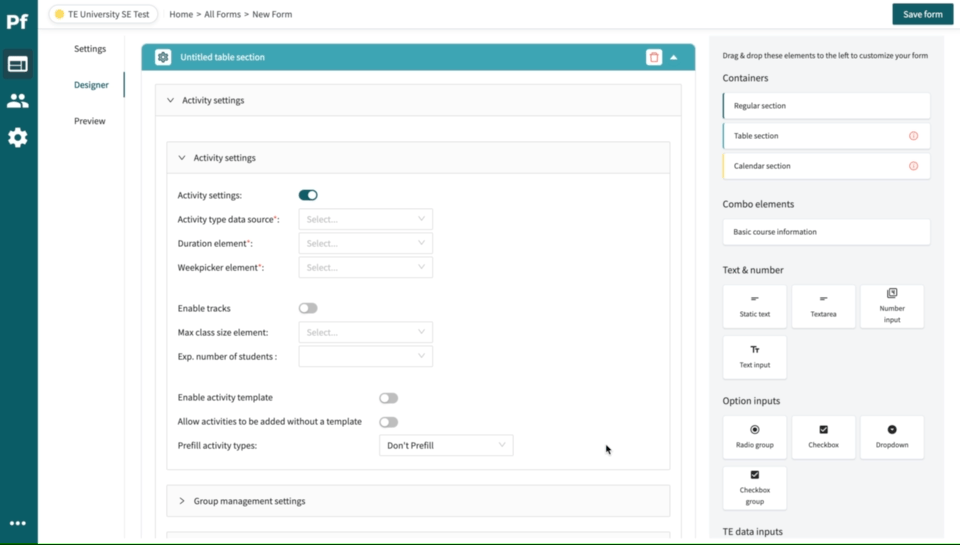
Task: Select the Static text element
Action: tap(755, 306)
